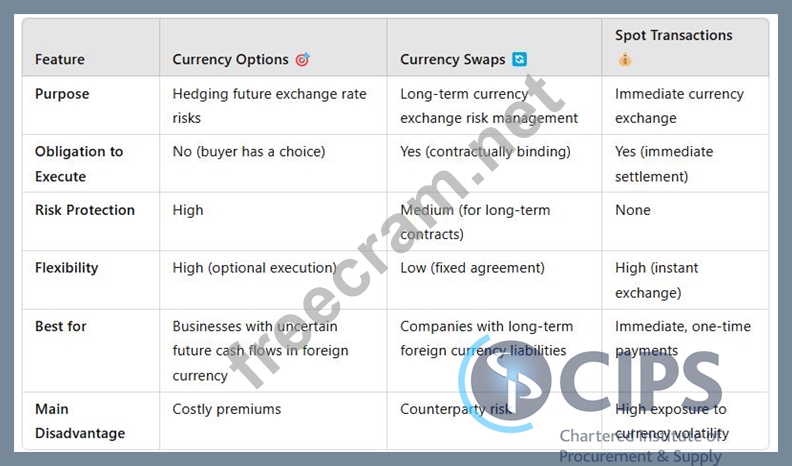Click the Main Disadvantage row label
The height and width of the screenshot is (466, 792).
80,421
